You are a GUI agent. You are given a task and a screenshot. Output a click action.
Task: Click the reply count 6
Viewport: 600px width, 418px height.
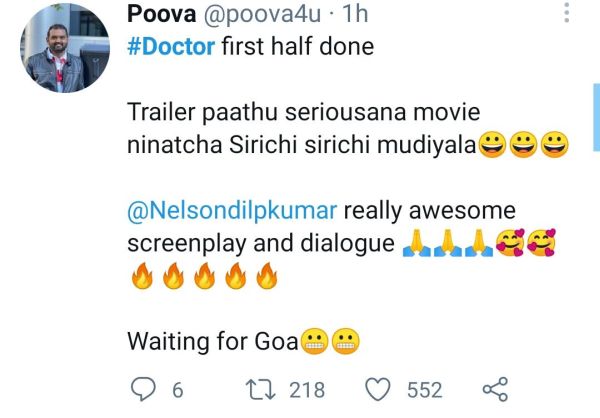pos(176,390)
